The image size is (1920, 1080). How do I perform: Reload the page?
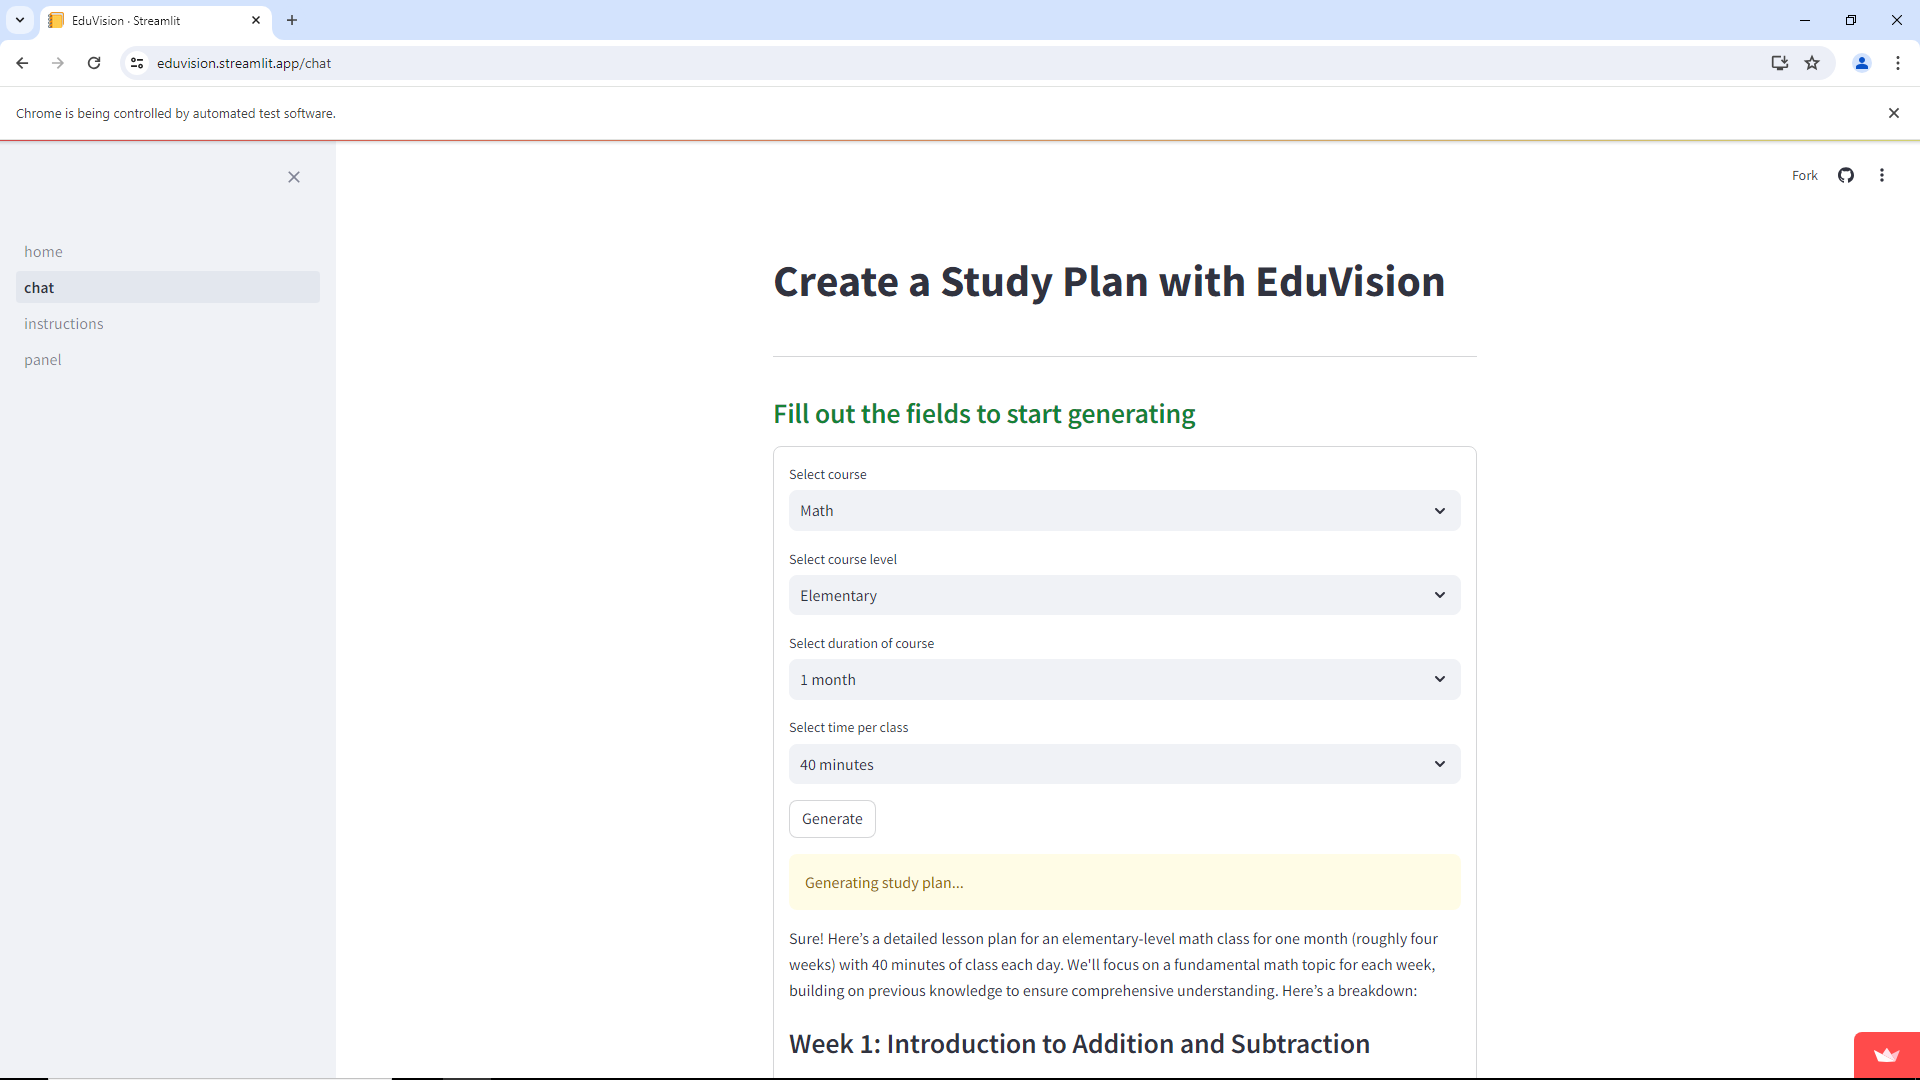[93, 62]
